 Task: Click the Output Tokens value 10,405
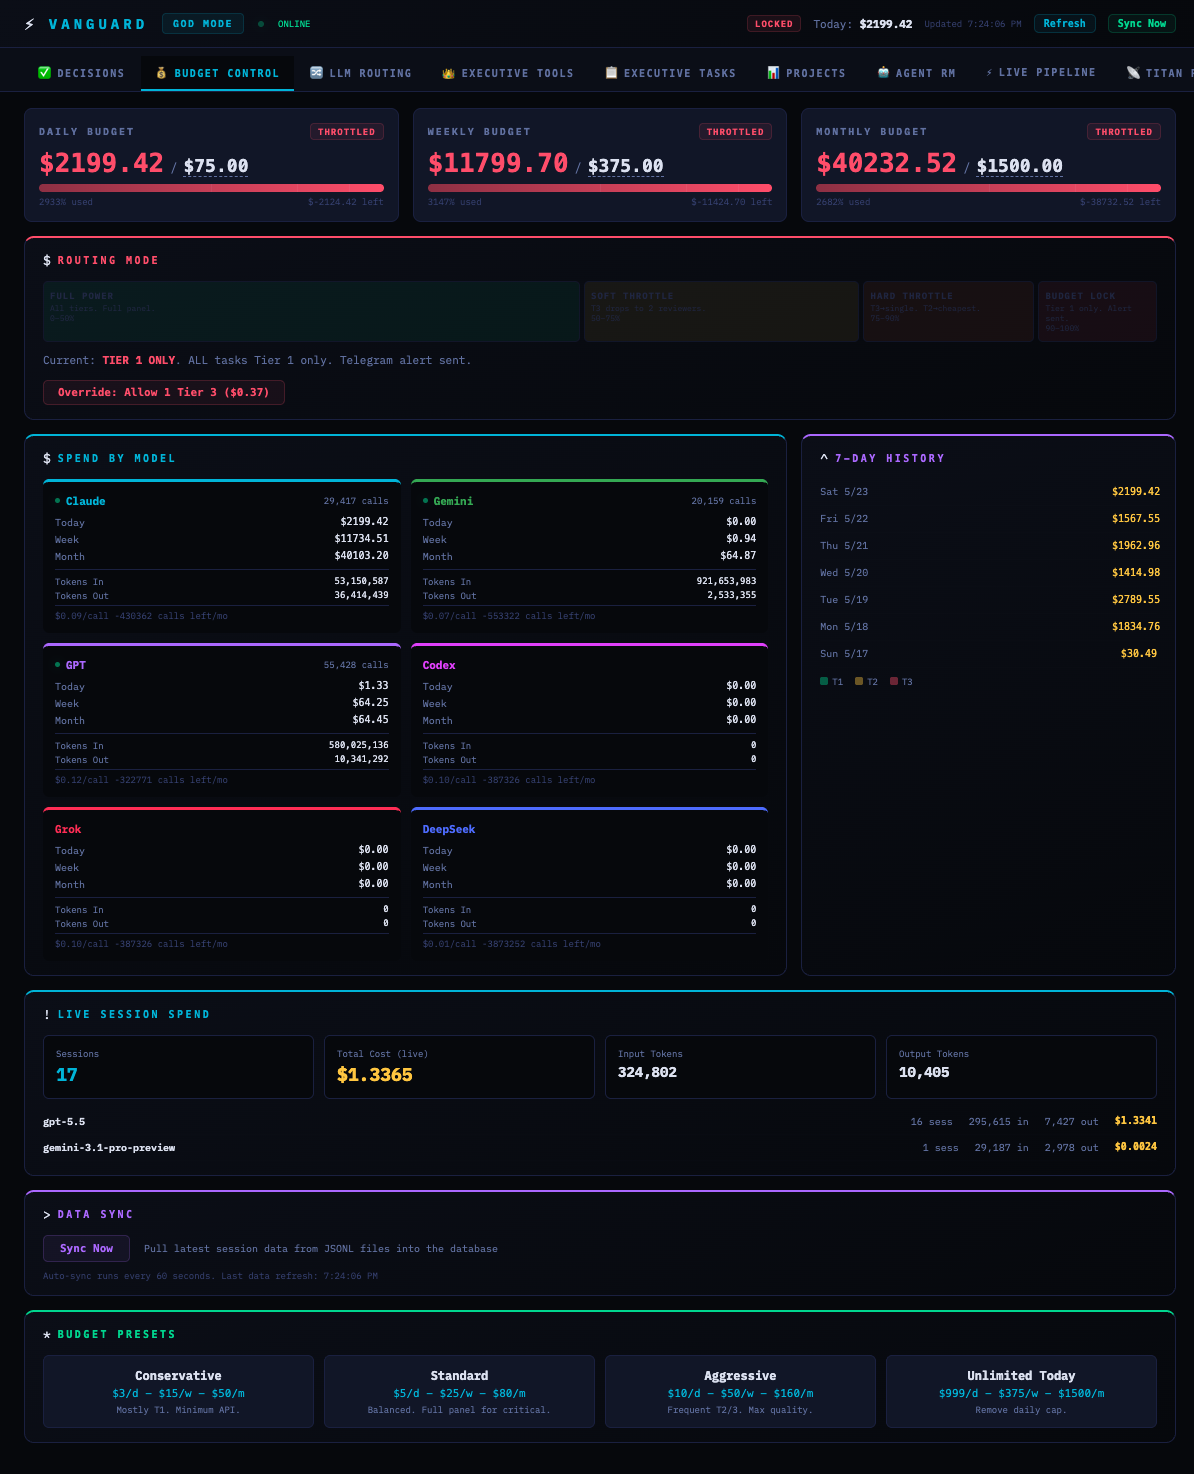click(x=924, y=1072)
